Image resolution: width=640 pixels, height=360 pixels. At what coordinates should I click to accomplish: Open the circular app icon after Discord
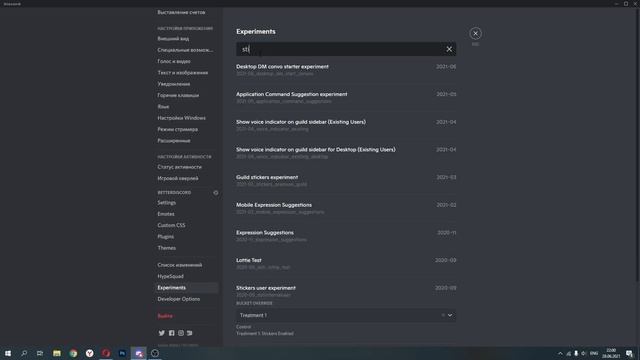[155, 353]
